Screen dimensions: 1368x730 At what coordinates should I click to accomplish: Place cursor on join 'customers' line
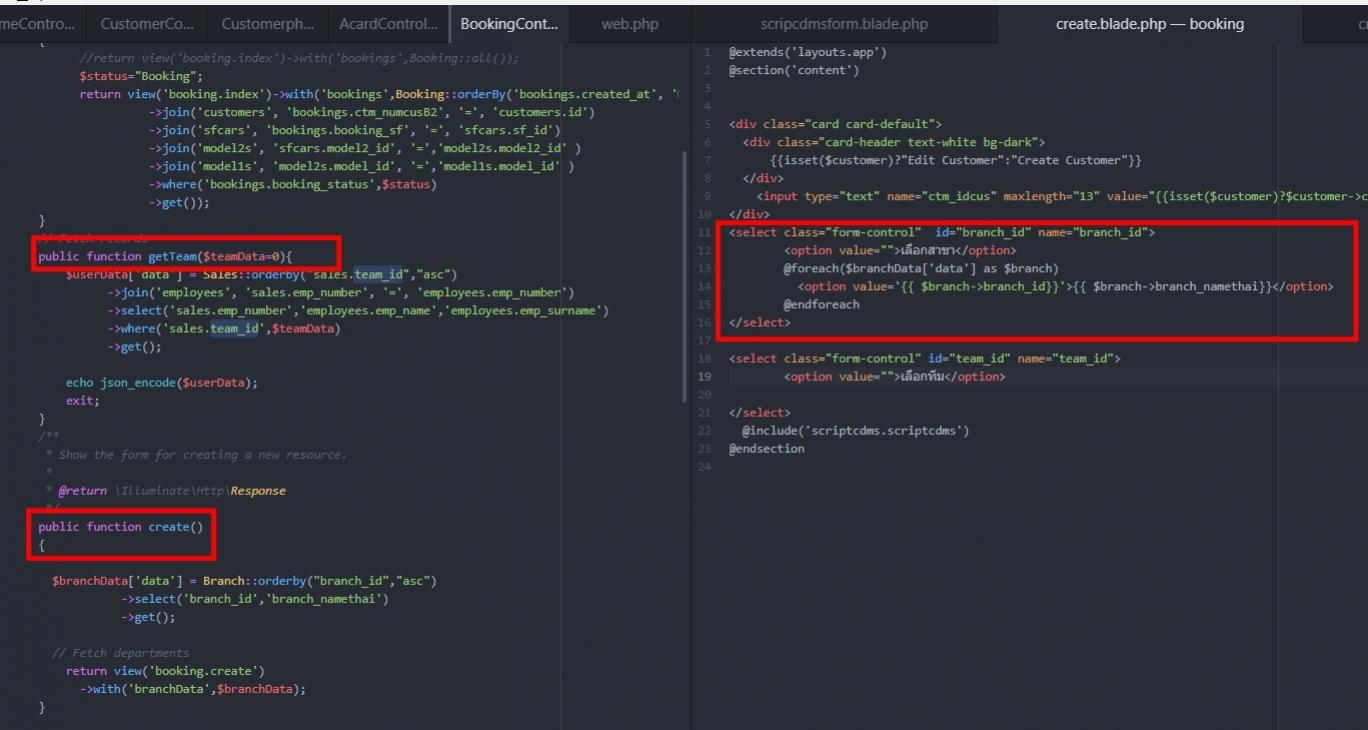pyautogui.click(x=372, y=113)
